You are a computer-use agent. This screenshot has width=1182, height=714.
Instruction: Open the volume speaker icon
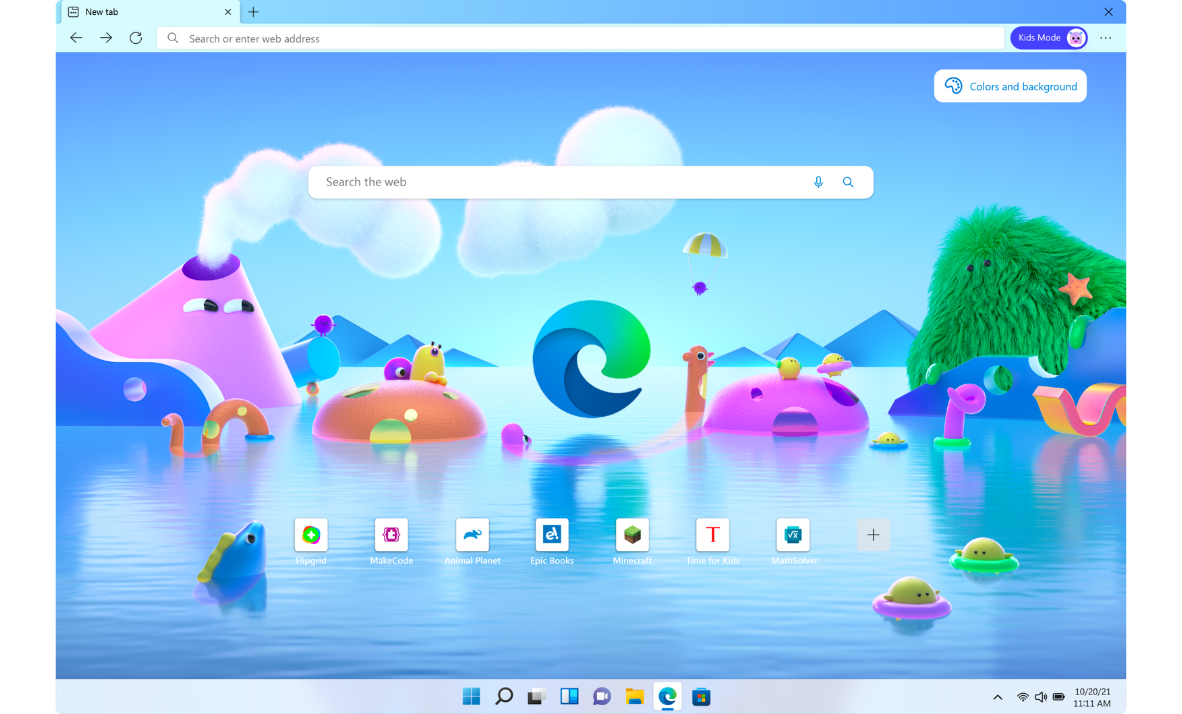[x=1040, y=697]
